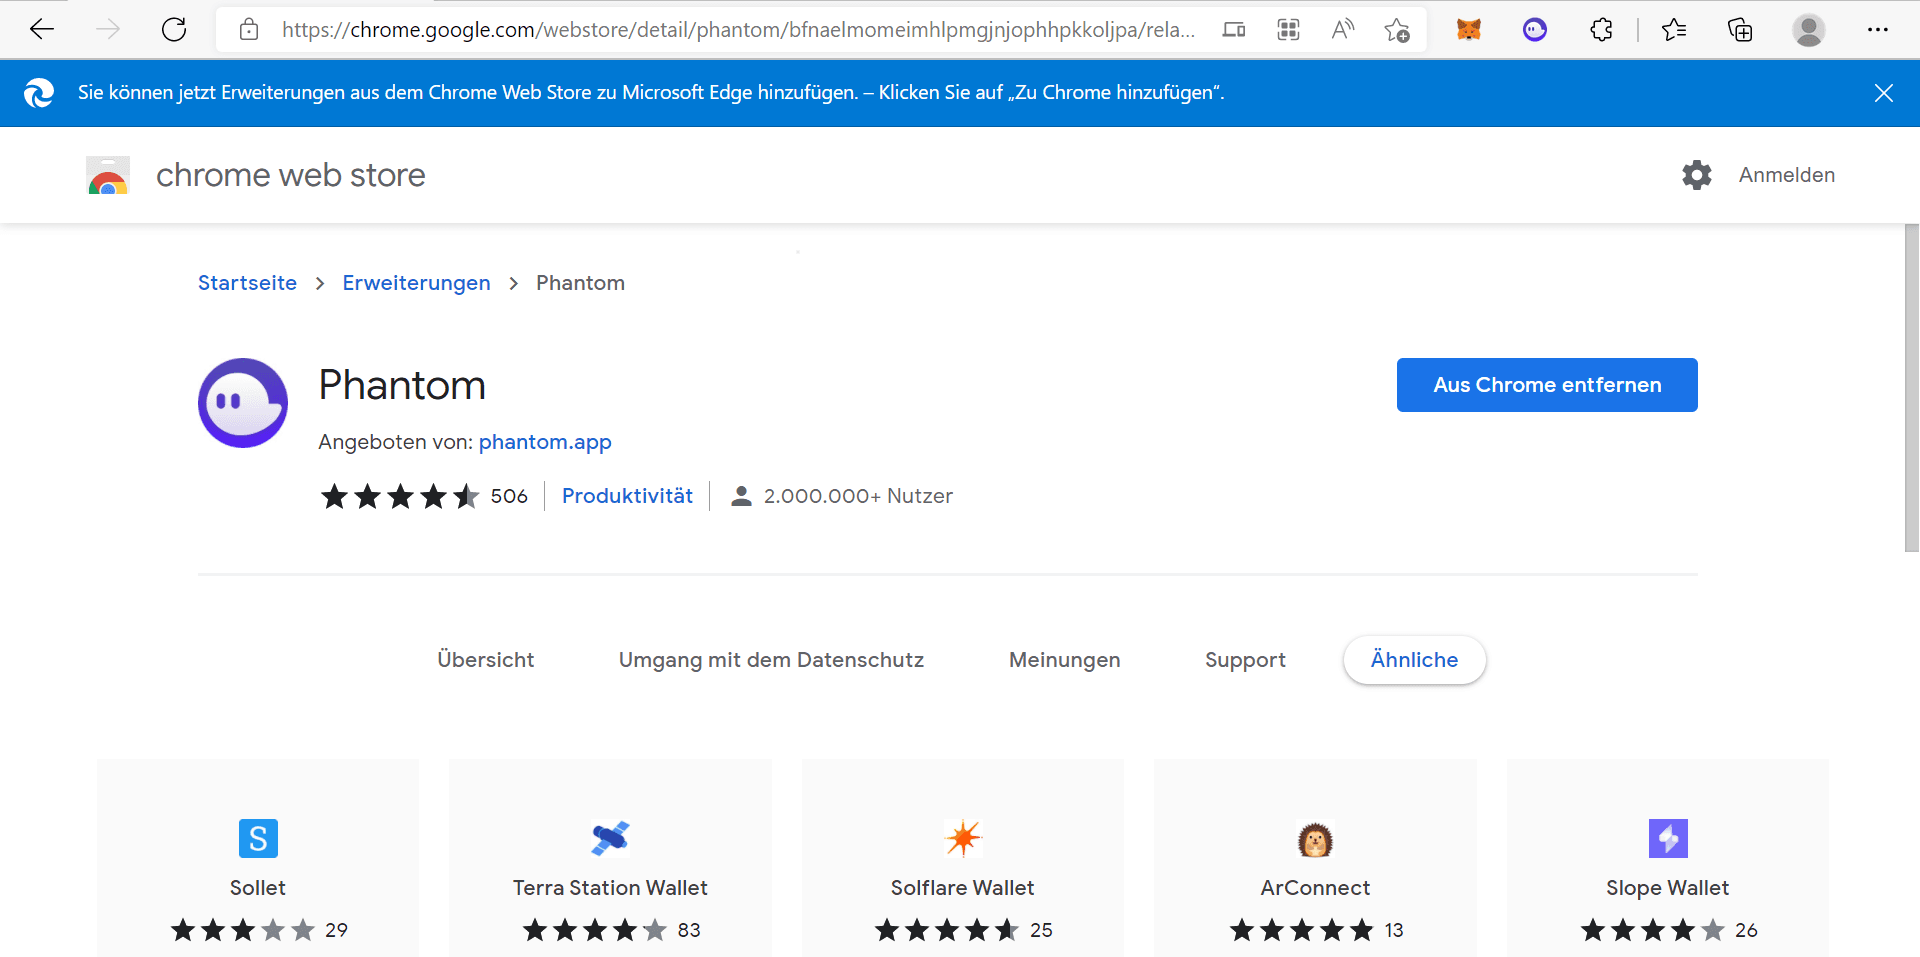Click the MetaMask fox extension icon
The image size is (1920, 957).
[x=1468, y=30]
